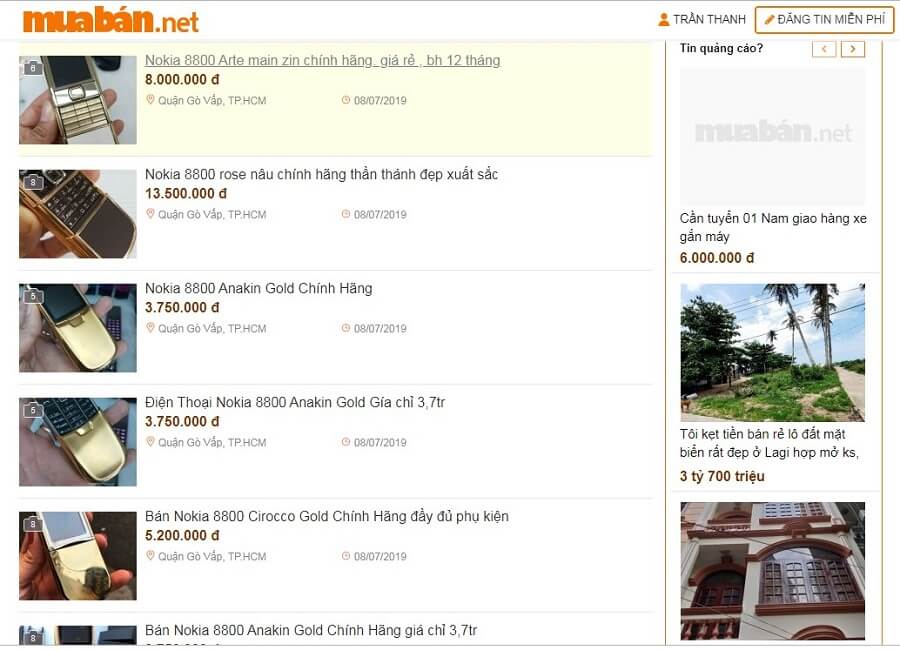Image resolution: width=900 pixels, height=650 pixels.
Task: Open listing Bán Nokia 8800 Cirocco Gold
Action: pos(327,516)
